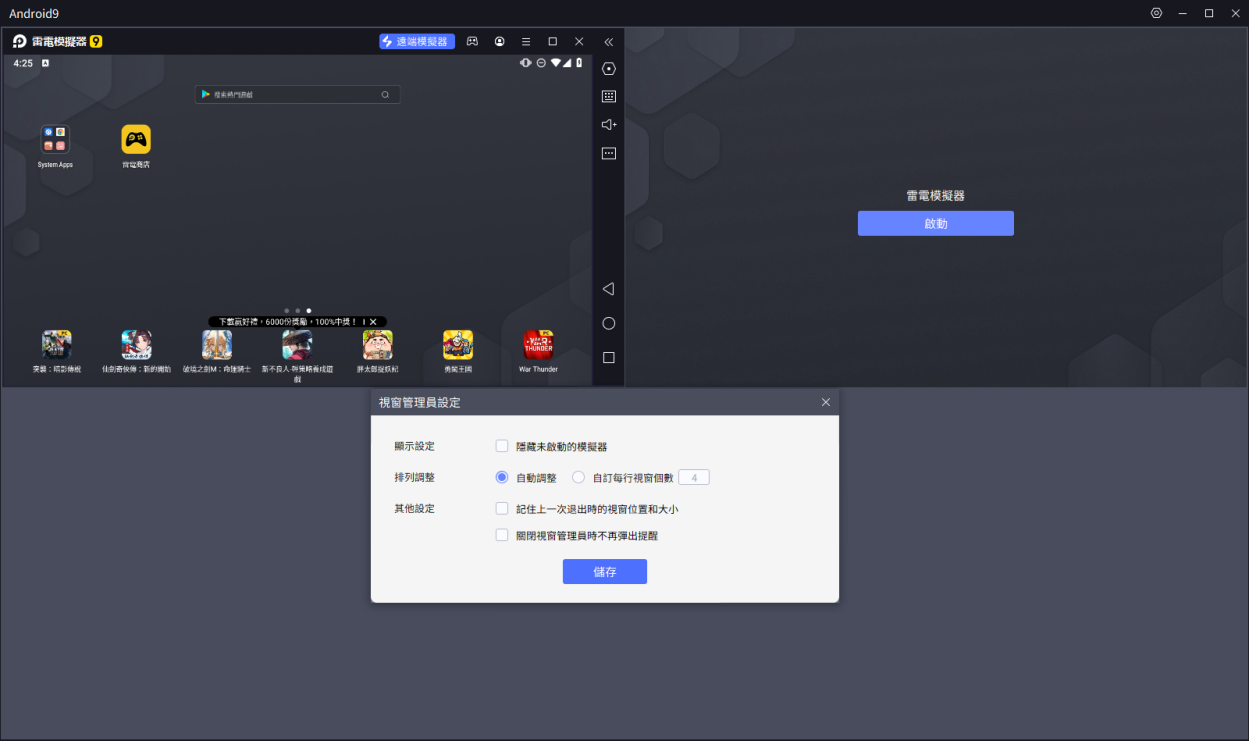Tap the Android recent apps square button
Viewport: 1249px width, 741px height.
point(608,358)
